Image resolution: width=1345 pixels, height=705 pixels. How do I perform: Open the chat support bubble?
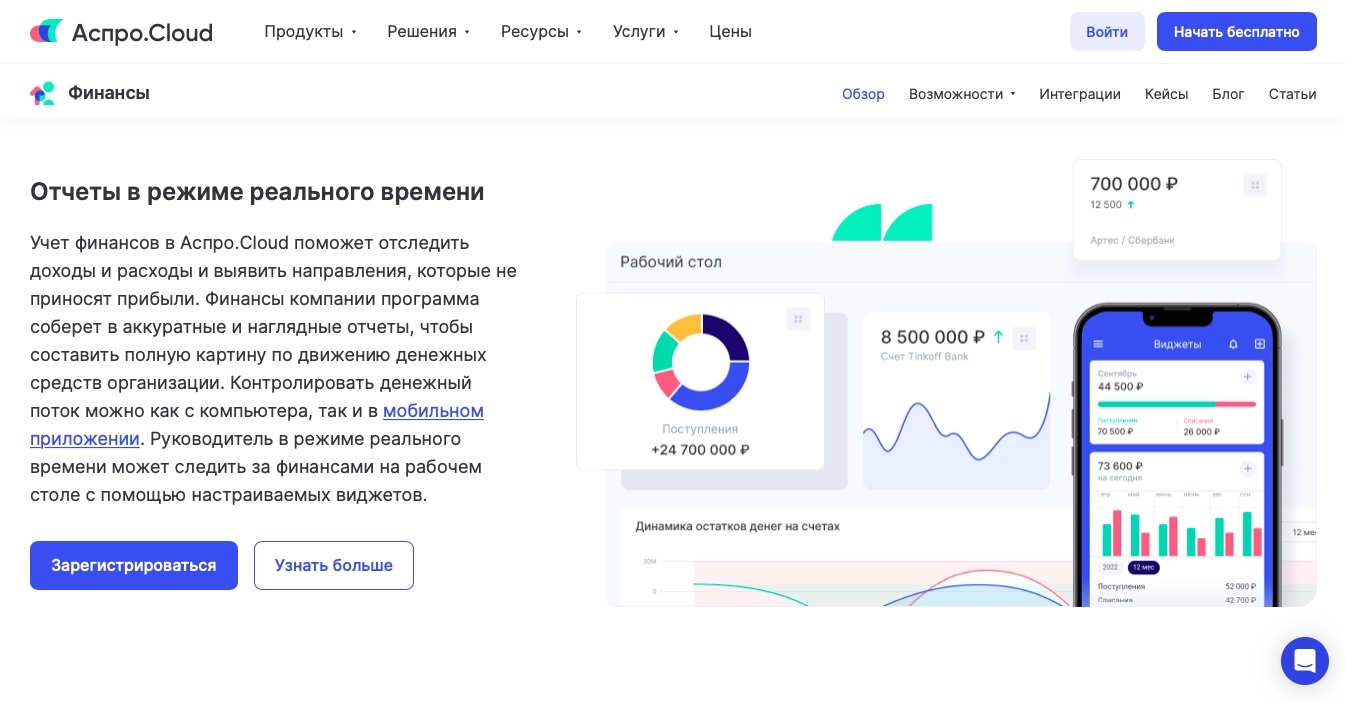tap(1305, 661)
